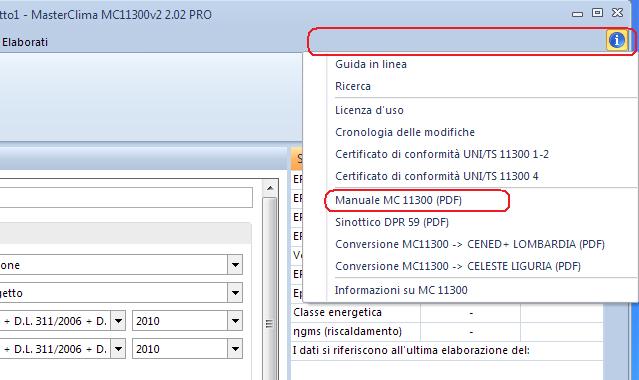Open Conversione MC11300 CELESTE LIGURIA PDF
This screenshot has height=380, width=639.
pyautogui.click(x=458, y=266)
